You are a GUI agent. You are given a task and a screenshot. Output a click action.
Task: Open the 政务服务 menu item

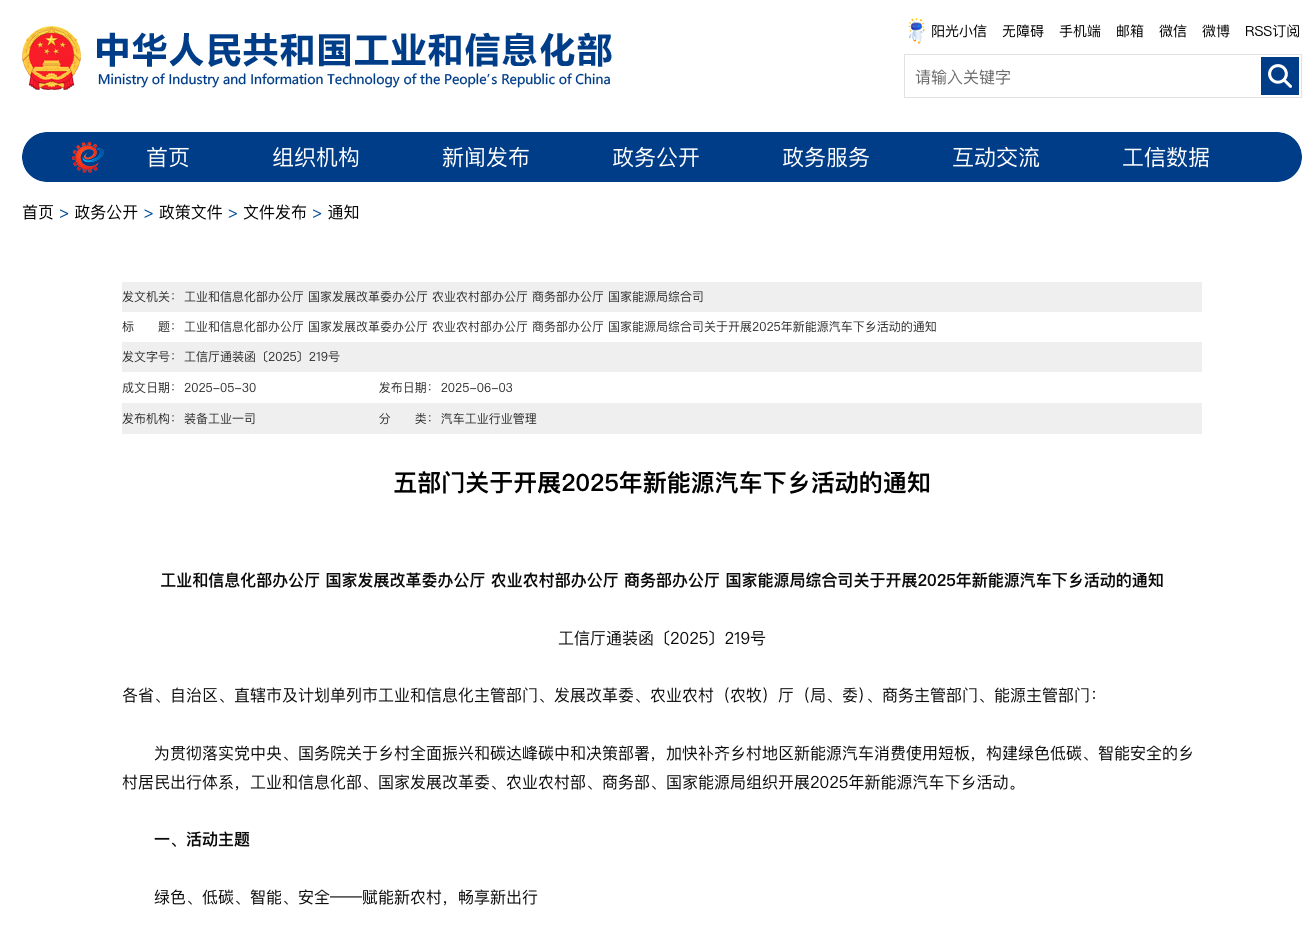tap(826, 157)
